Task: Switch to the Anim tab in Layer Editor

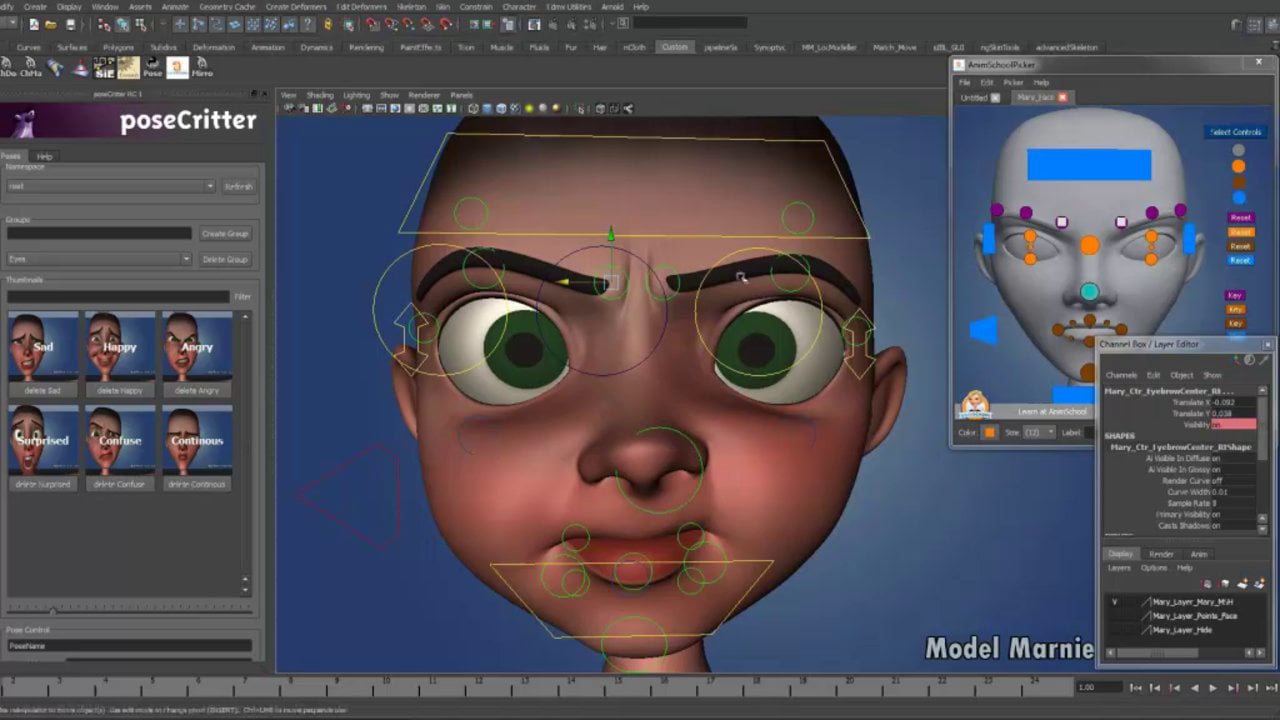Action: pos(1198,554)
